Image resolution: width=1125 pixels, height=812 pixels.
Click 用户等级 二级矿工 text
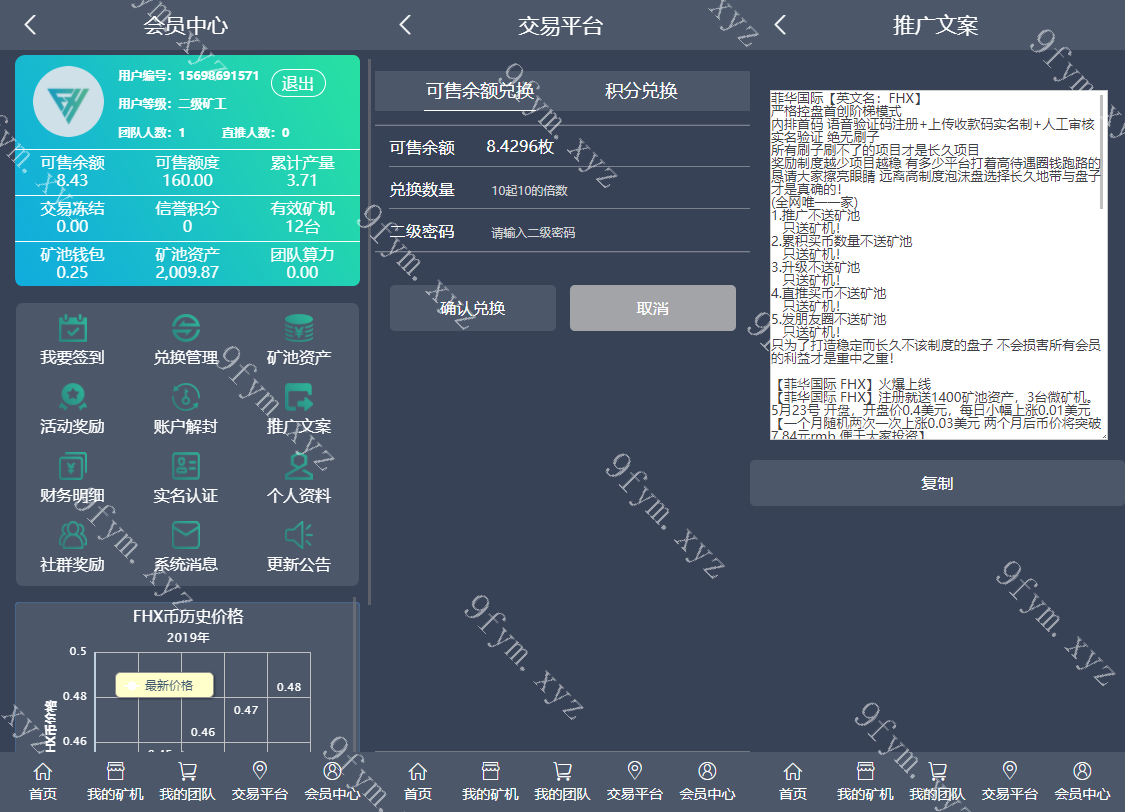point(172,104)
